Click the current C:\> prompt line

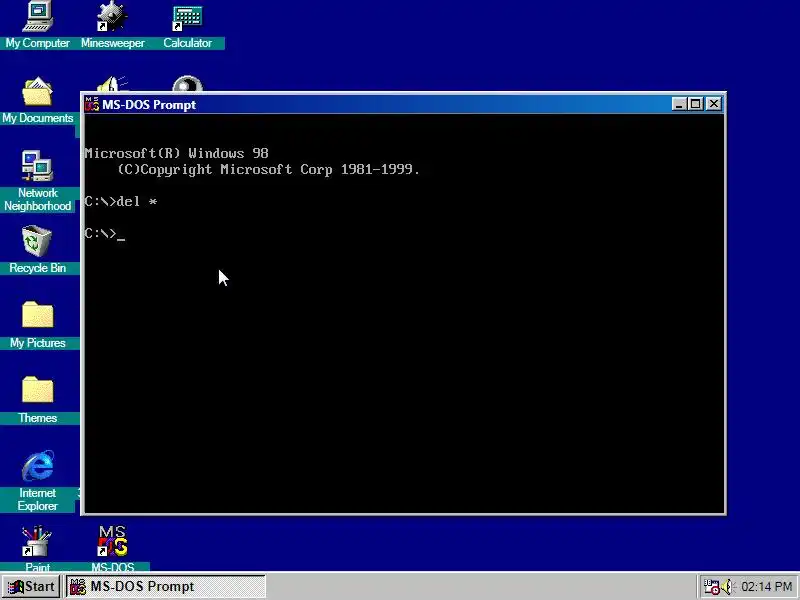click(105, 234)
